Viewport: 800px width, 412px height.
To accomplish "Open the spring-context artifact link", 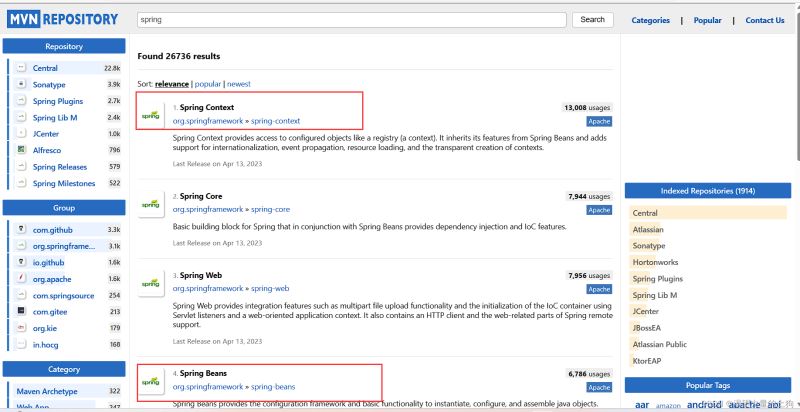I will tap(276, 121).
